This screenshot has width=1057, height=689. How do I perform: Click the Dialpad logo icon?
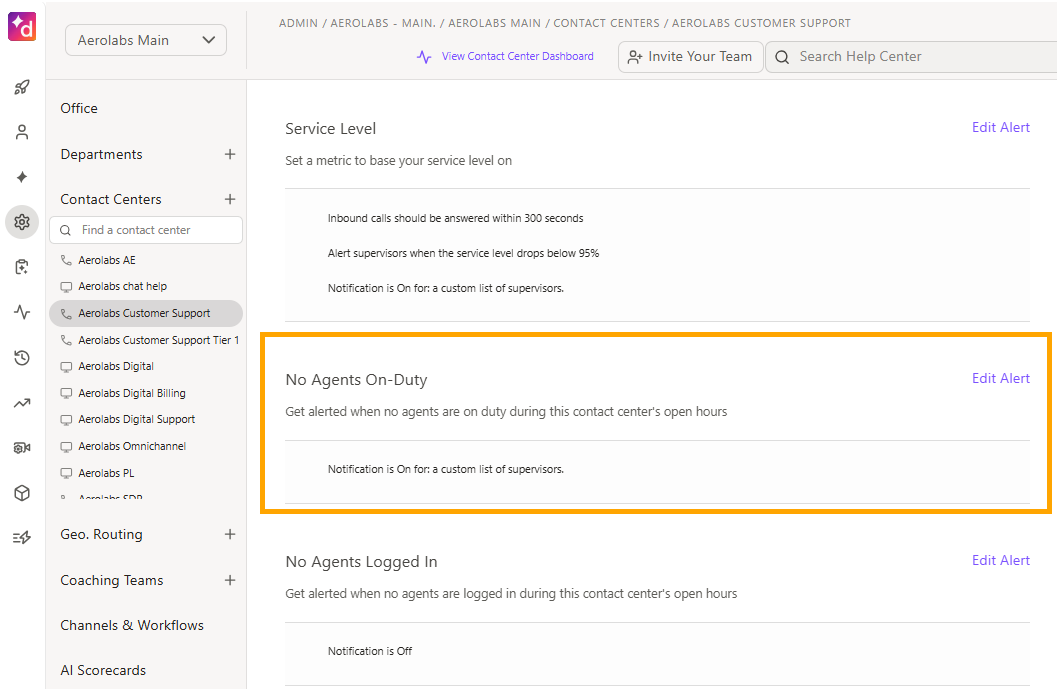click(22, 26)
